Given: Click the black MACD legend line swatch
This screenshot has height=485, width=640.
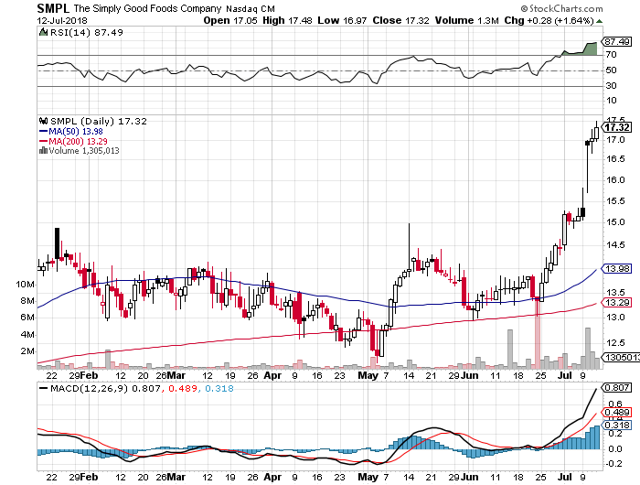Looking at the screenshot, I should click(x=43, y=388).
